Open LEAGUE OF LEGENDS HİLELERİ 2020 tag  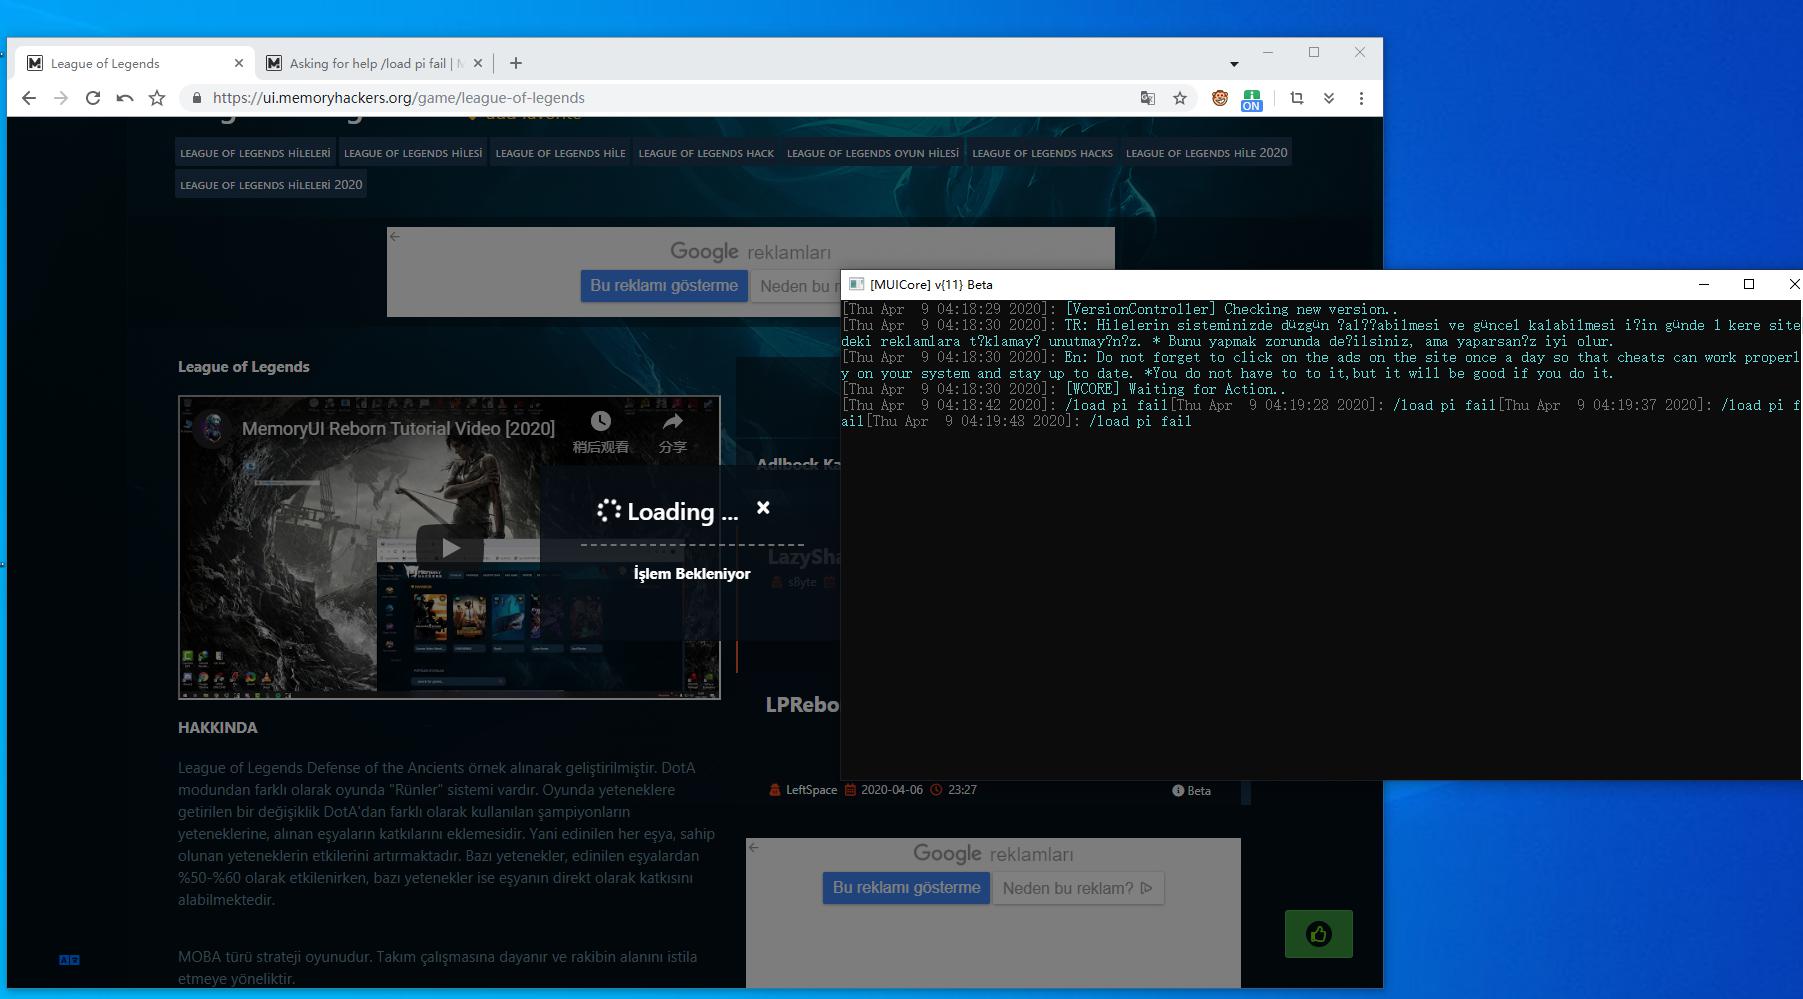(x=271, y=185)
